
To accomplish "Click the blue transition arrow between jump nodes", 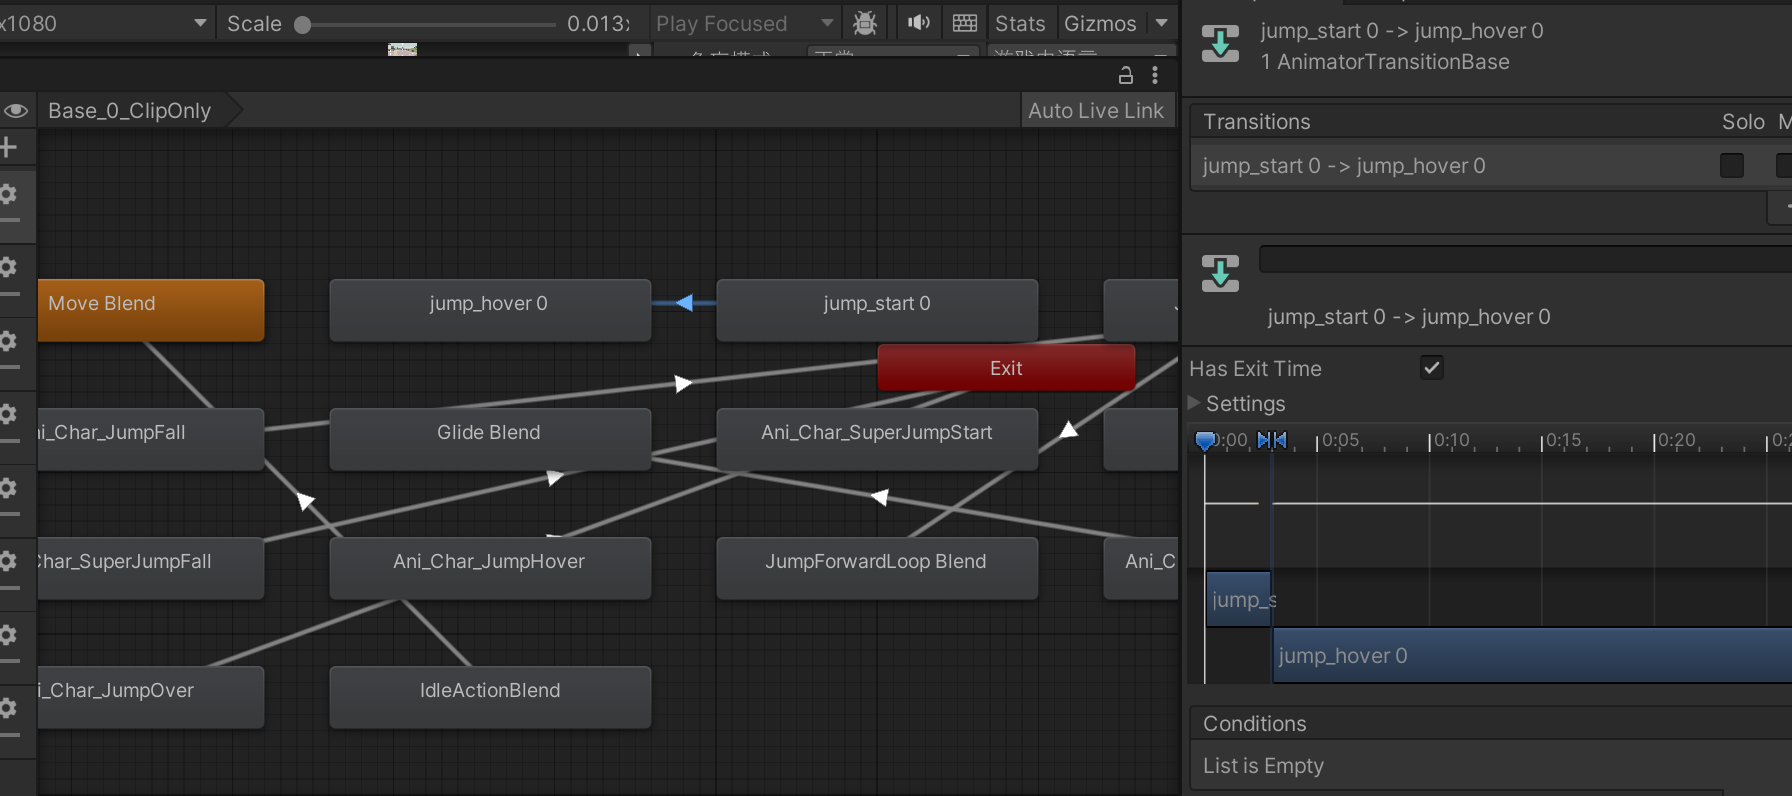I will [x=685, y=303].
